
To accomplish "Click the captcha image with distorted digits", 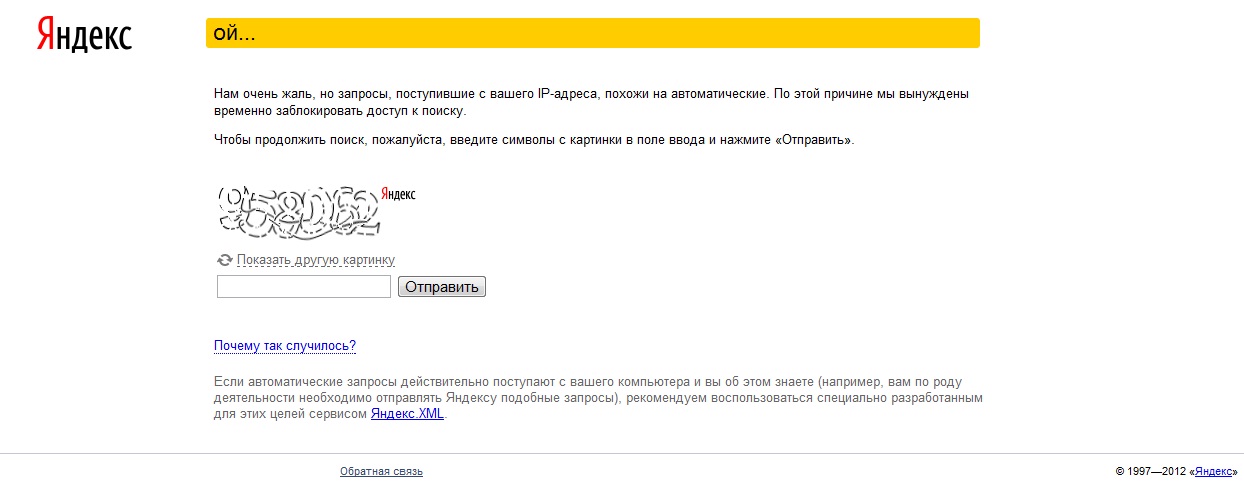I will tap(299, 213).
